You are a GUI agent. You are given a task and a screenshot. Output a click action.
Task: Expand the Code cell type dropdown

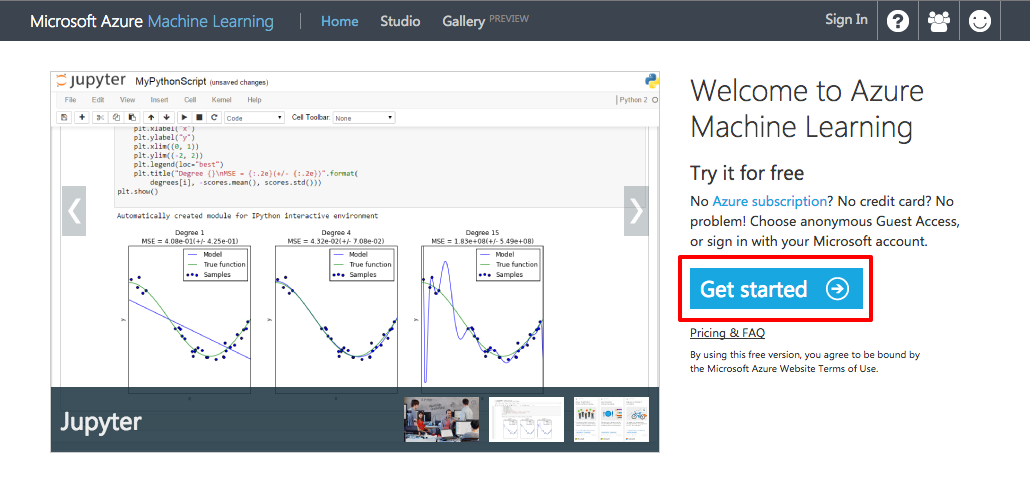coord(254,117)
